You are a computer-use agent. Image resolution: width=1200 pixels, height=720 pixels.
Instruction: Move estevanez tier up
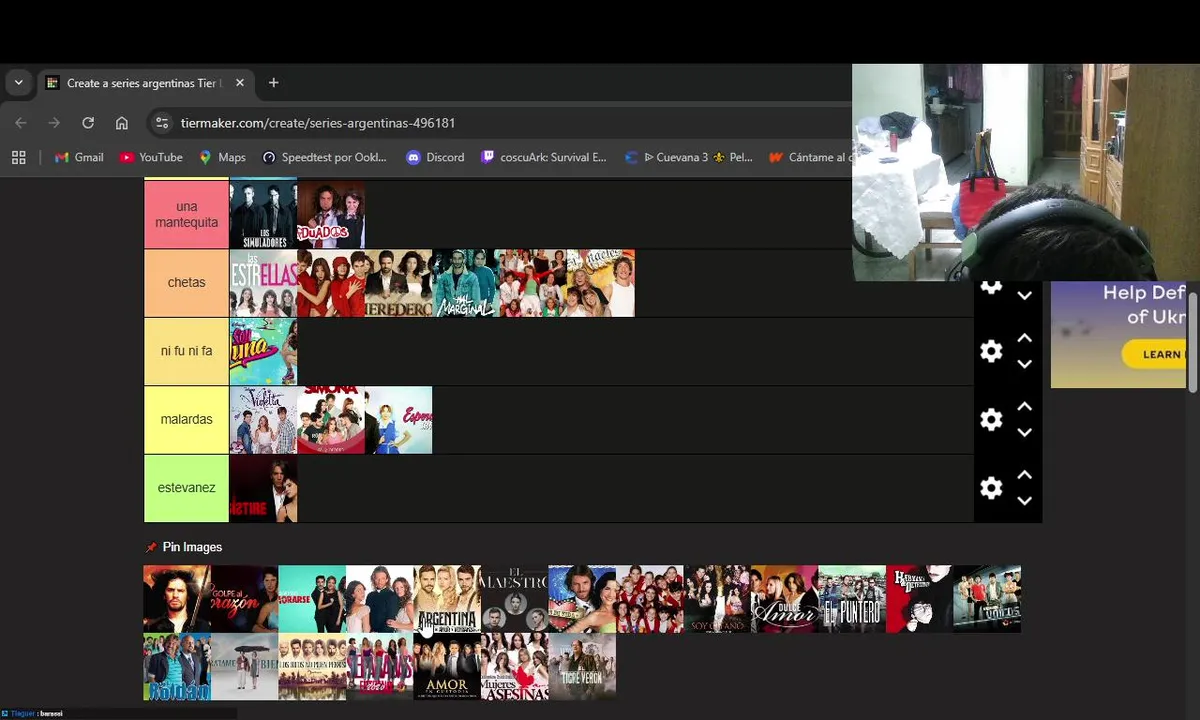click(x=1024, y=475)
